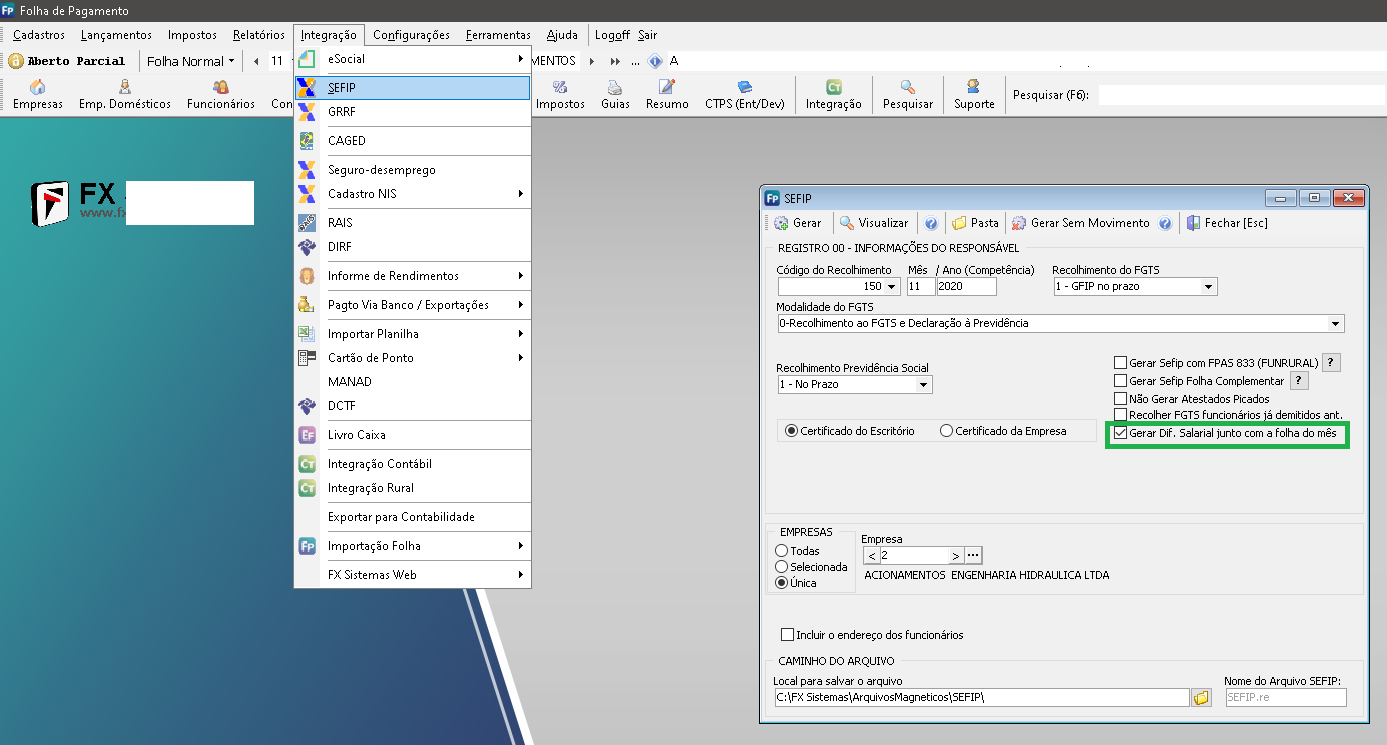Select the Todas empresas radio option
Viewport: 1387px width, 745px height.
coord(782,551)
